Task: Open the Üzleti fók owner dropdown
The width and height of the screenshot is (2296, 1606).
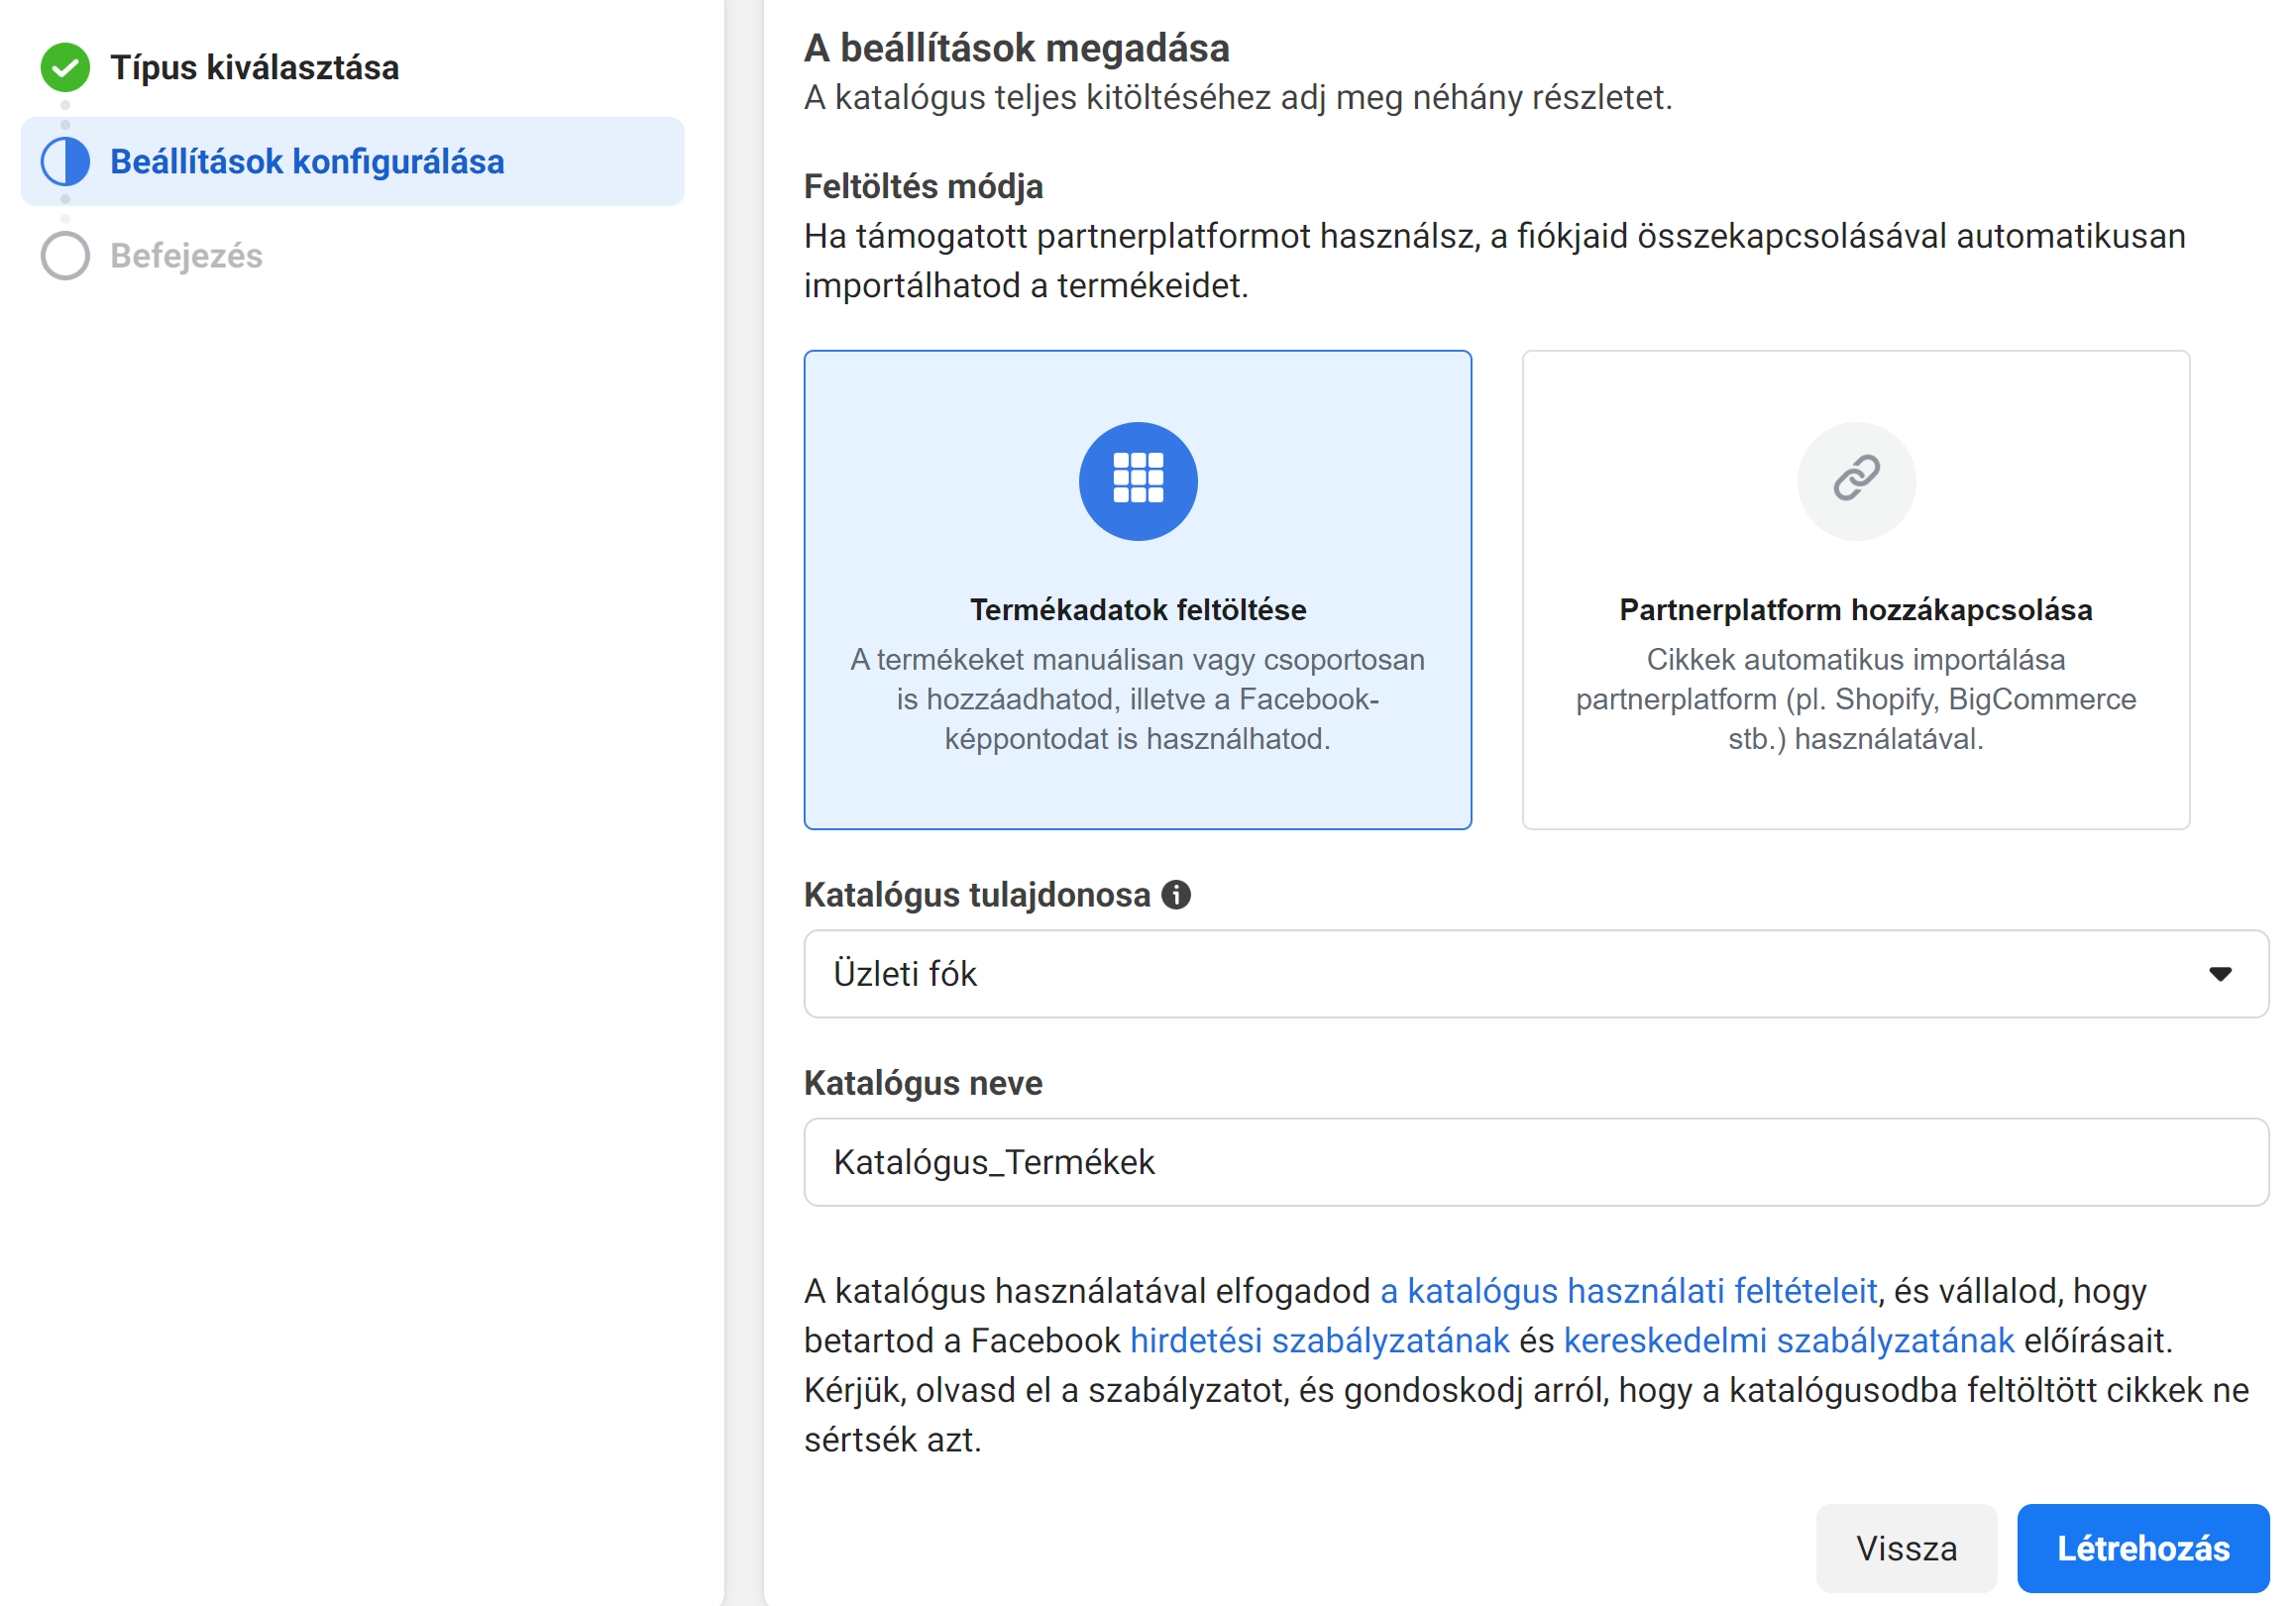Action: pos(1536,974)
